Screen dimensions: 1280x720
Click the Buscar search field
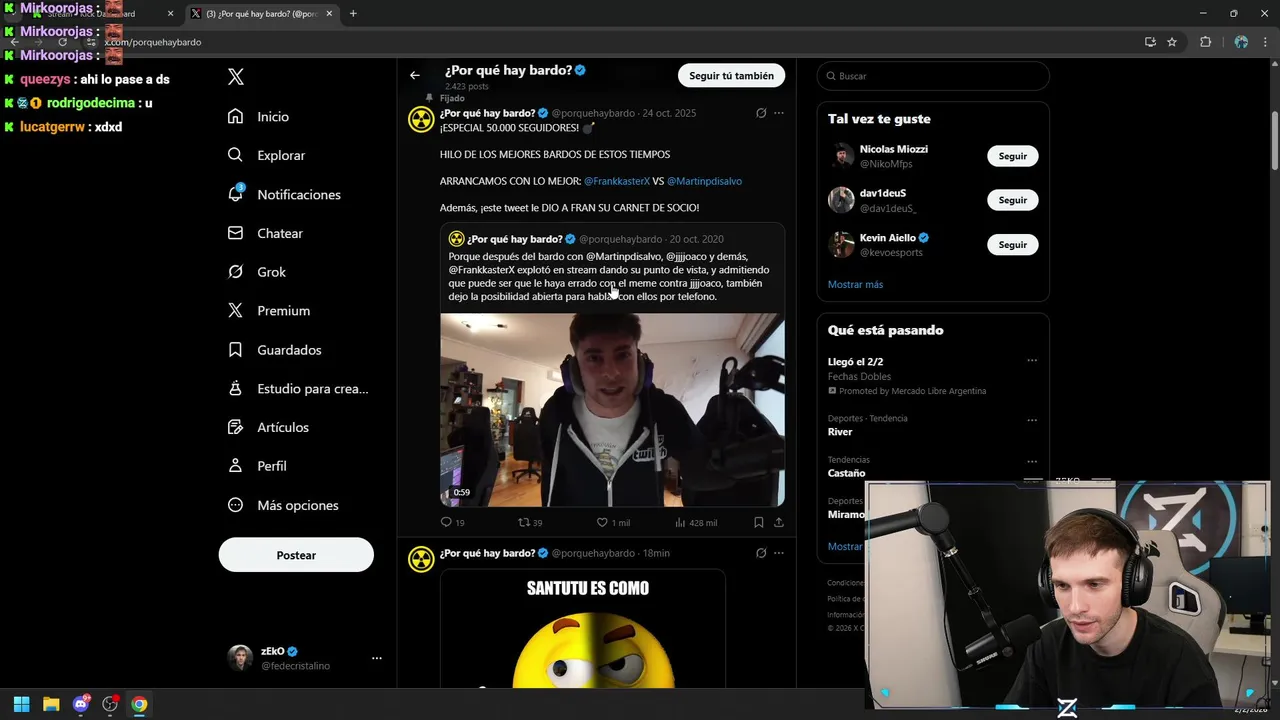pos(933,76)
